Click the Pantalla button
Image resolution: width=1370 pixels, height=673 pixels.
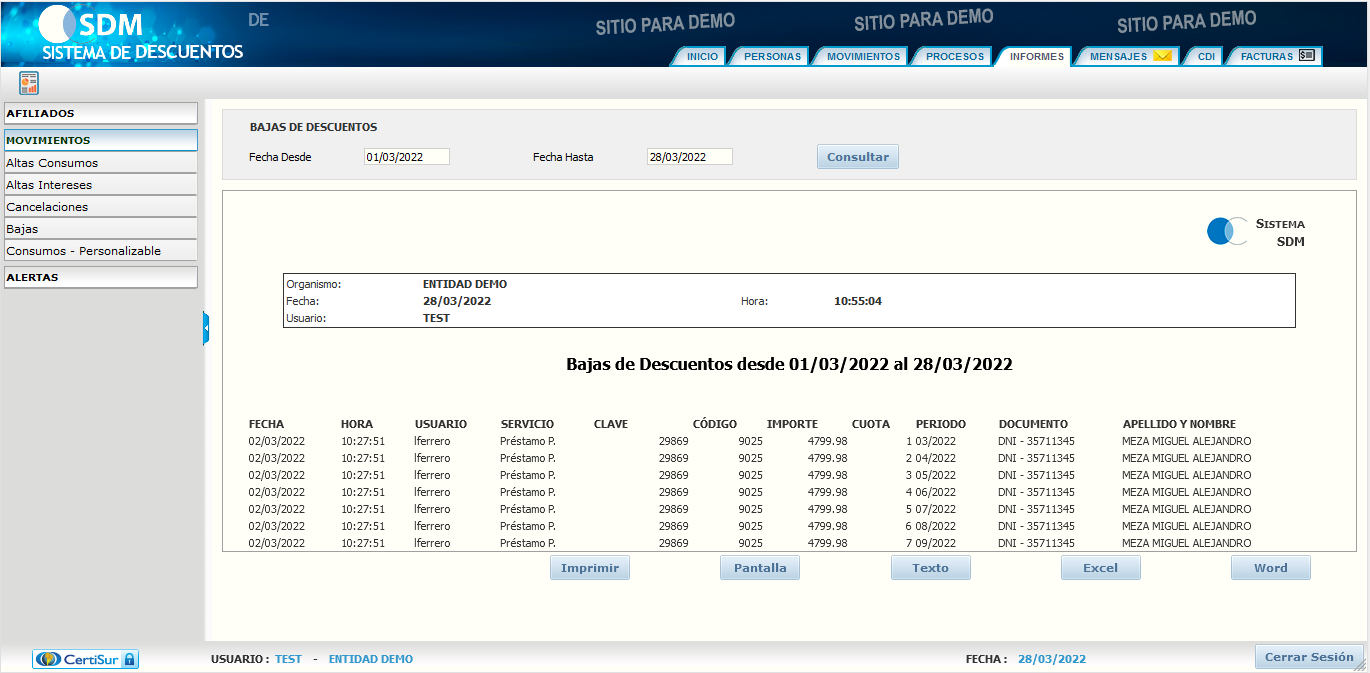click(760, 568)
